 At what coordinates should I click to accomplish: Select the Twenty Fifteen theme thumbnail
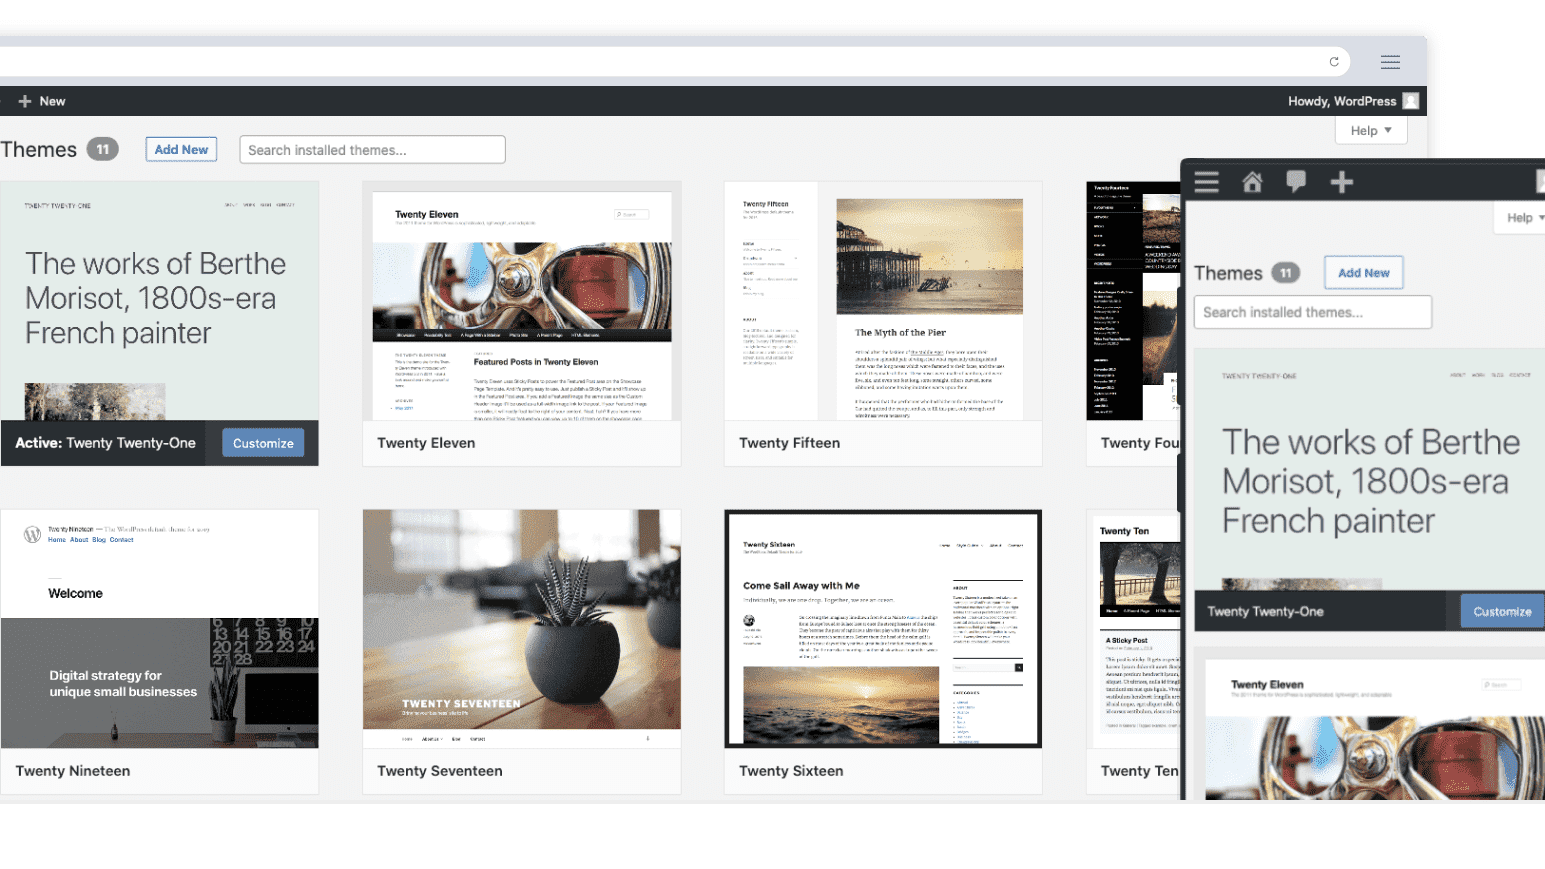coord(883,300)
